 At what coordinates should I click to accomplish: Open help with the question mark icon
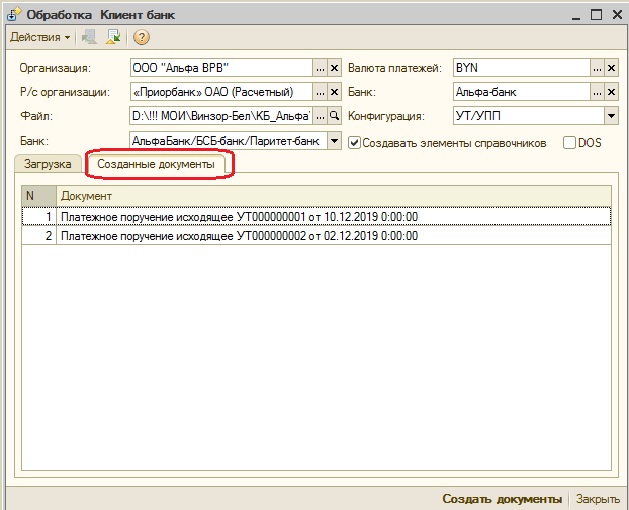pyautogui.click(x=141, y=37)
